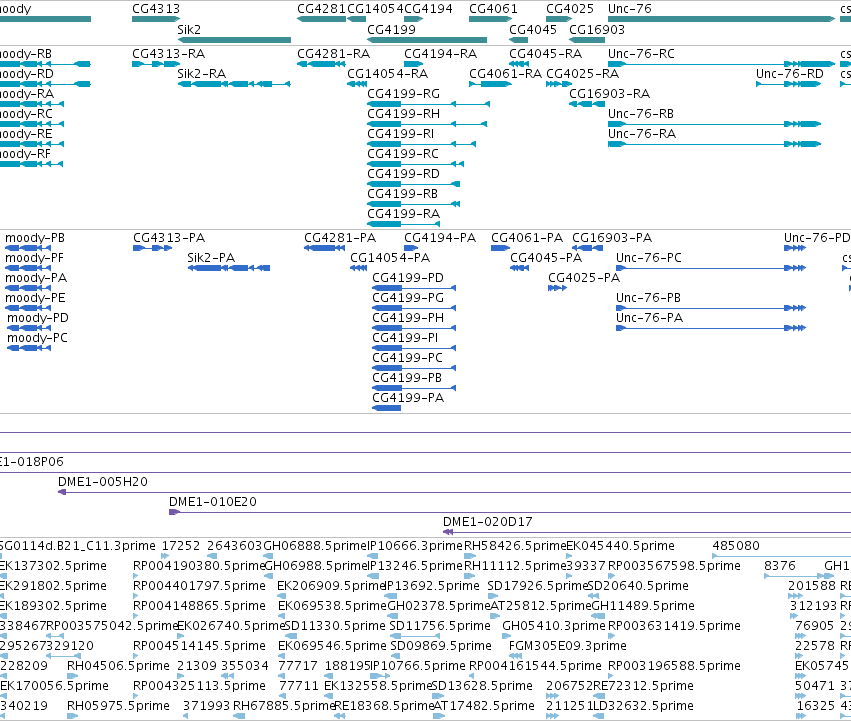This screenshot has height=721, width=851.
Task: Select the CG4194-RA transcript label
Action: 441,54
